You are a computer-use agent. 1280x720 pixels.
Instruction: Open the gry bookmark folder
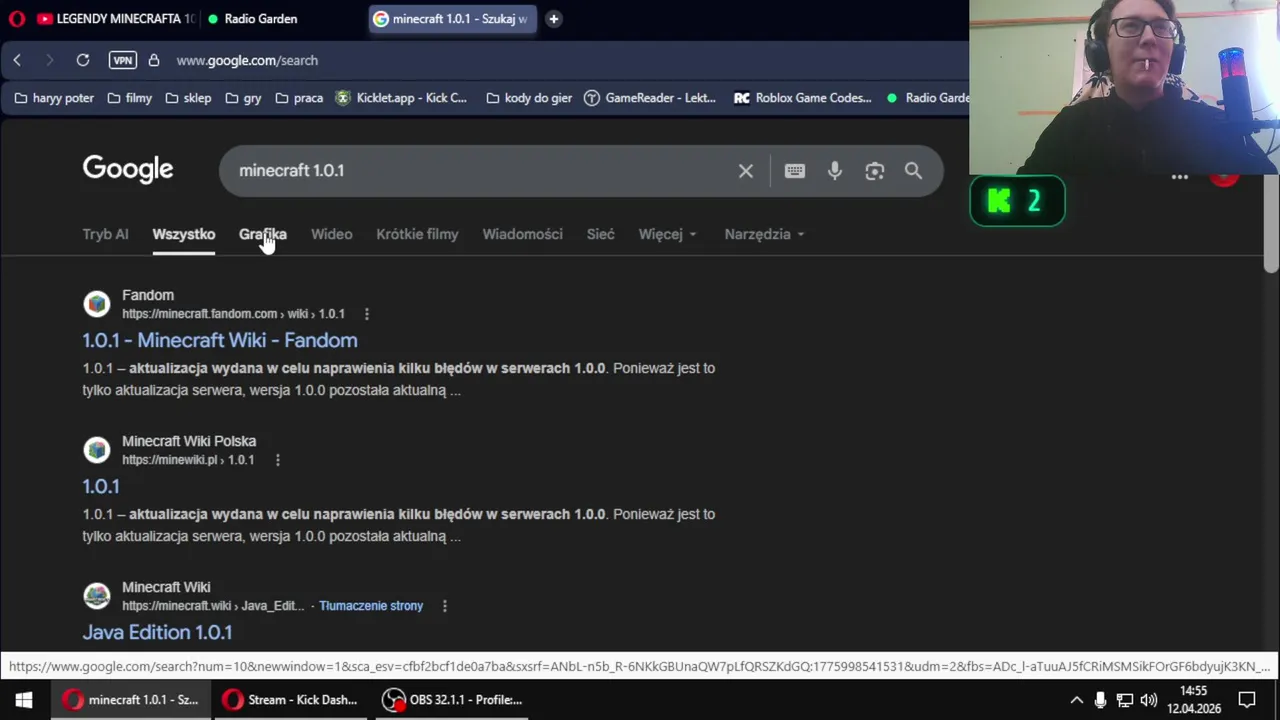tap(244, 98)
